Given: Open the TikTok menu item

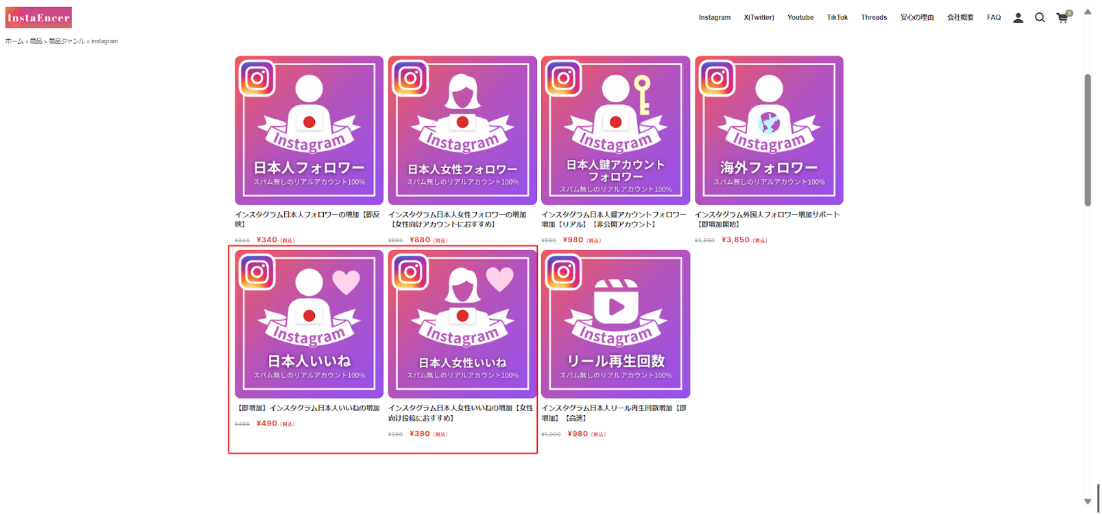Looking at the screenshot, I should 837,18.
